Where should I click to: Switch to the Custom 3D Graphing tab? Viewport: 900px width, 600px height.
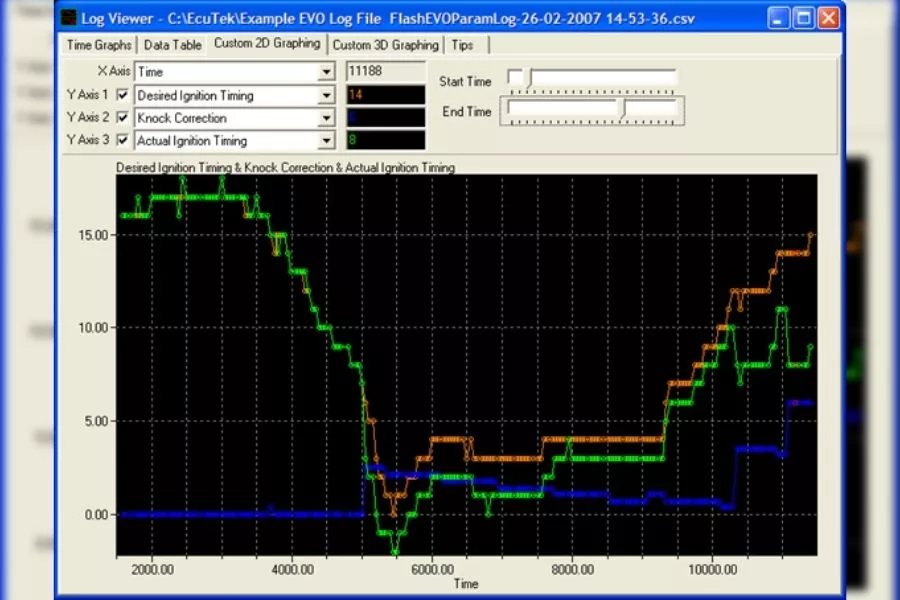[x=385, y=44]
